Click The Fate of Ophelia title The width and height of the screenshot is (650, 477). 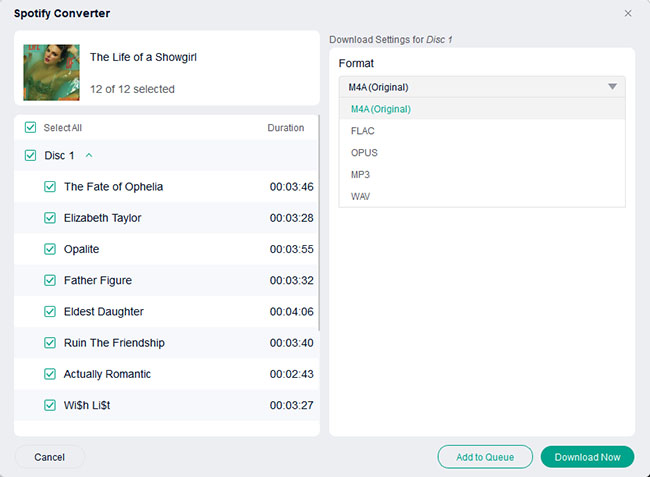pyautogui.click(x=113, y=186)
